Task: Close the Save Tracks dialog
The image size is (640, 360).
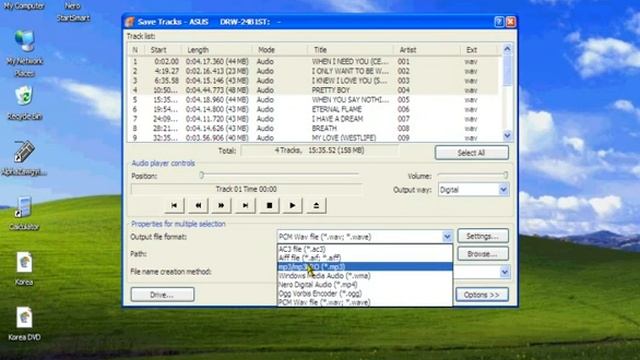Action: point(511,22)
